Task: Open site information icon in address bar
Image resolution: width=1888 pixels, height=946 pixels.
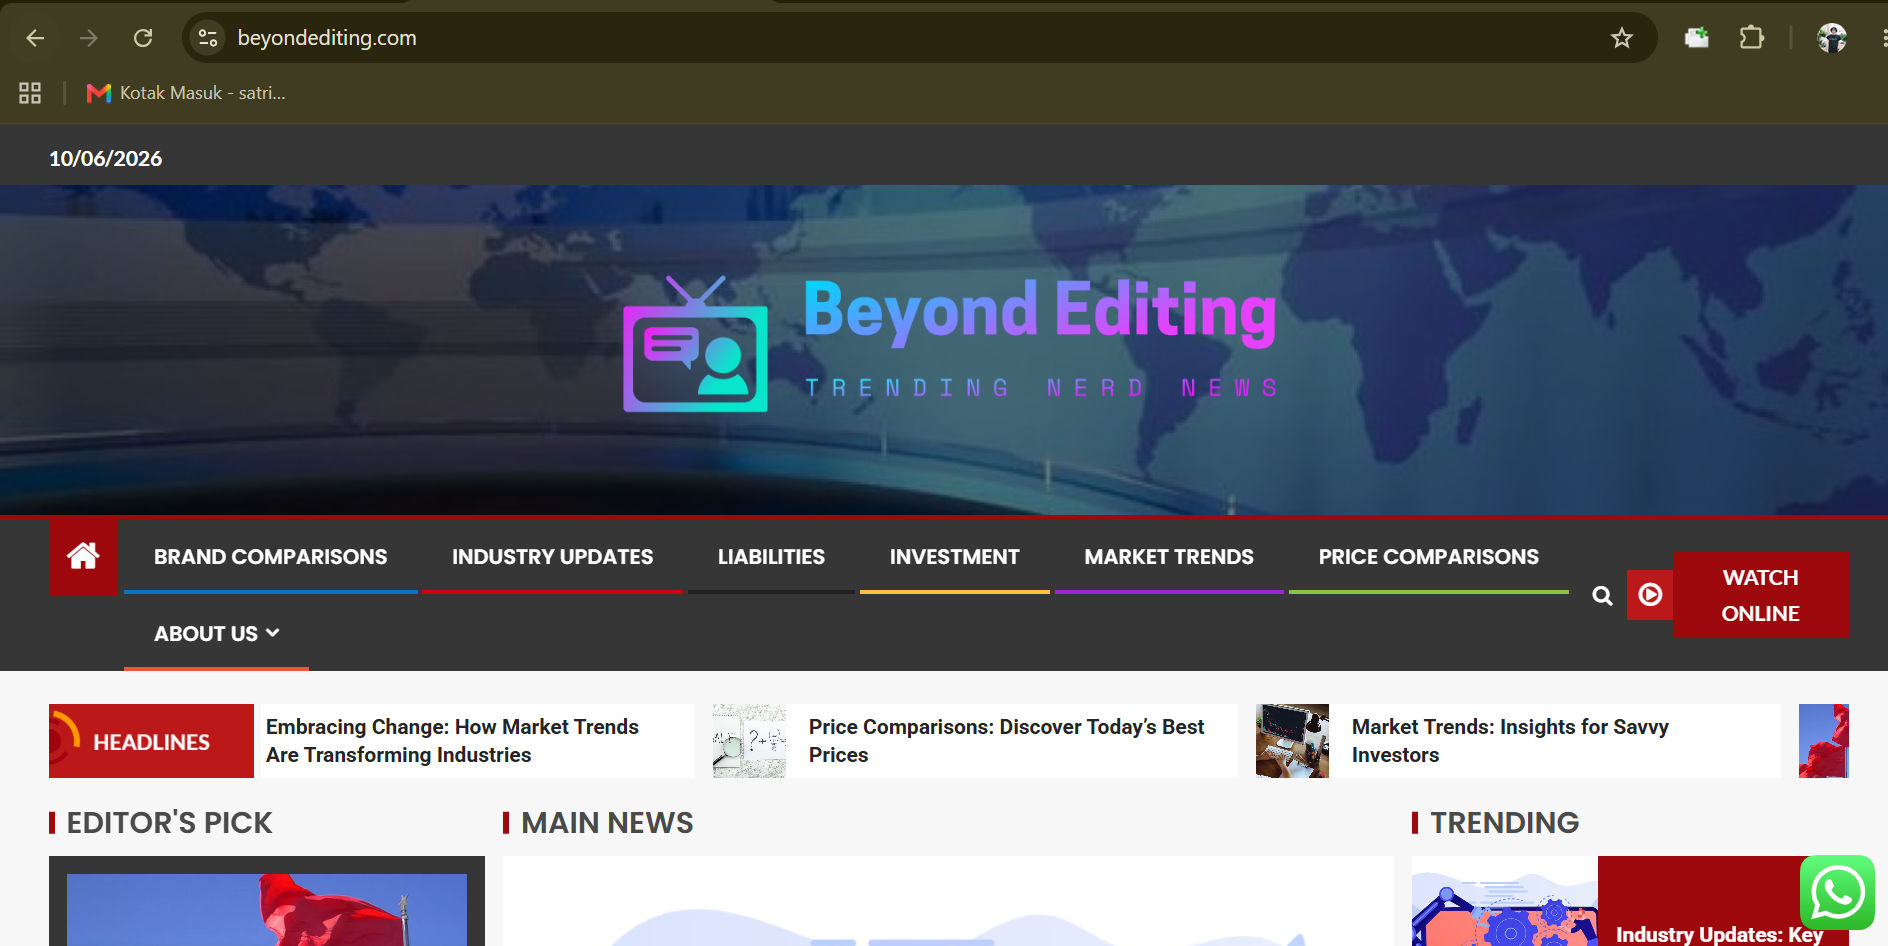Action: (208, 38)
